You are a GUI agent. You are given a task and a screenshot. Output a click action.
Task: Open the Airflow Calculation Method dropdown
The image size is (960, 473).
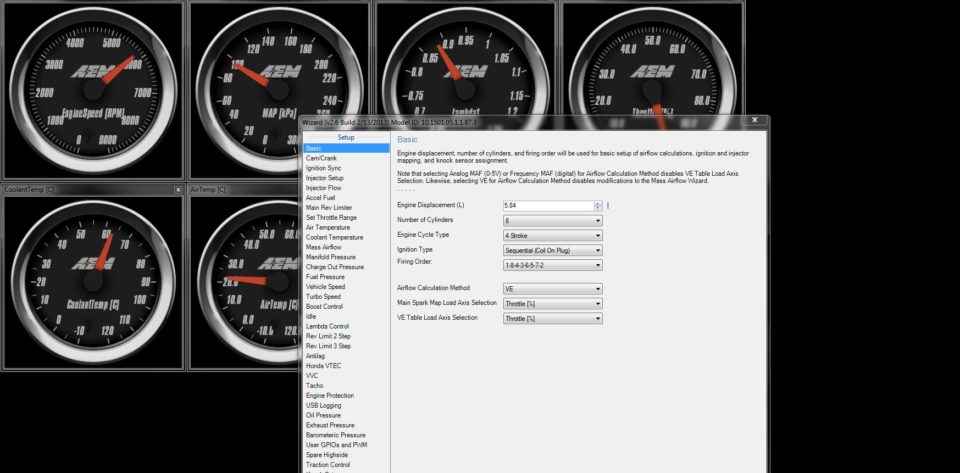tap(553, 289)
